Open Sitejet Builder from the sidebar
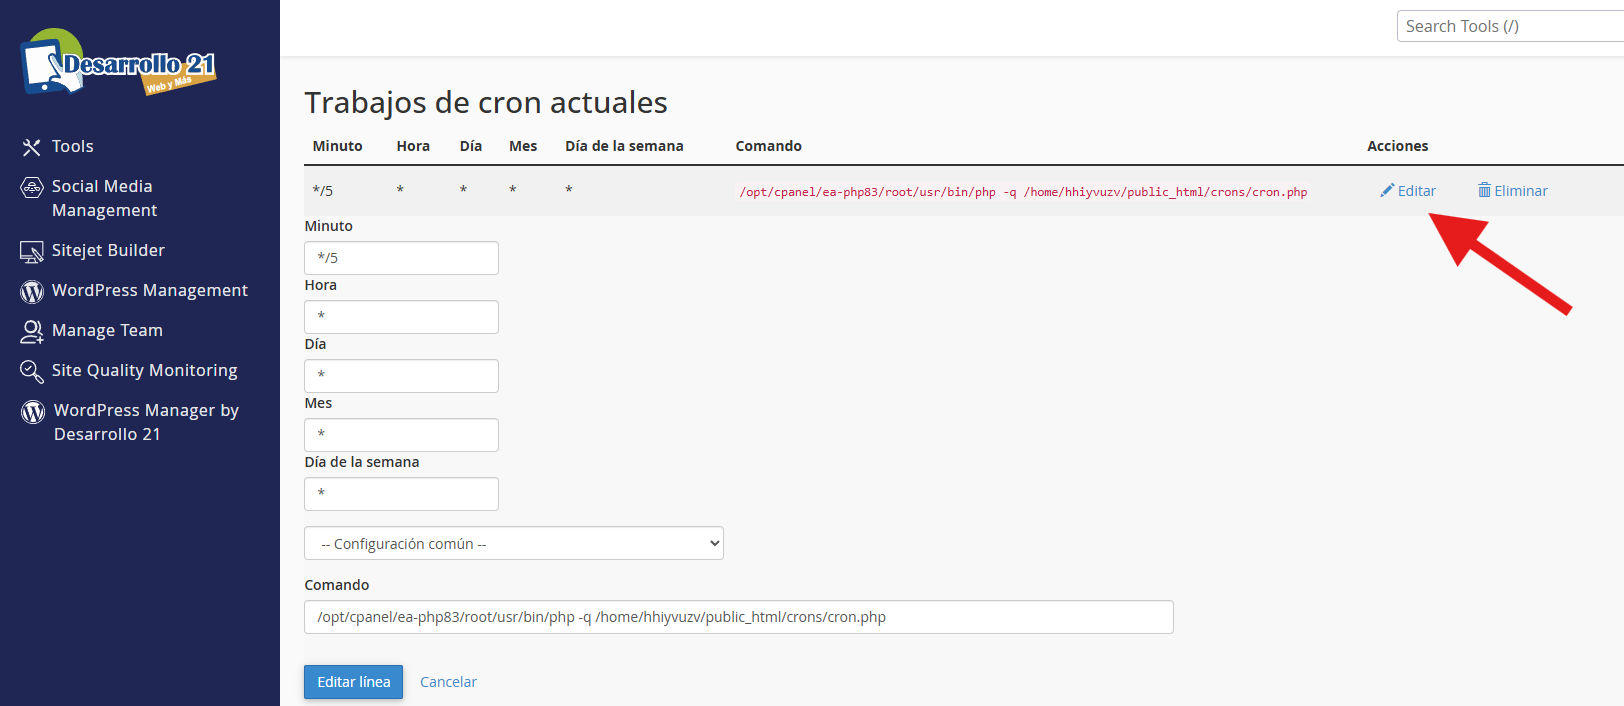1624x706 pixels. pos(108,250)
